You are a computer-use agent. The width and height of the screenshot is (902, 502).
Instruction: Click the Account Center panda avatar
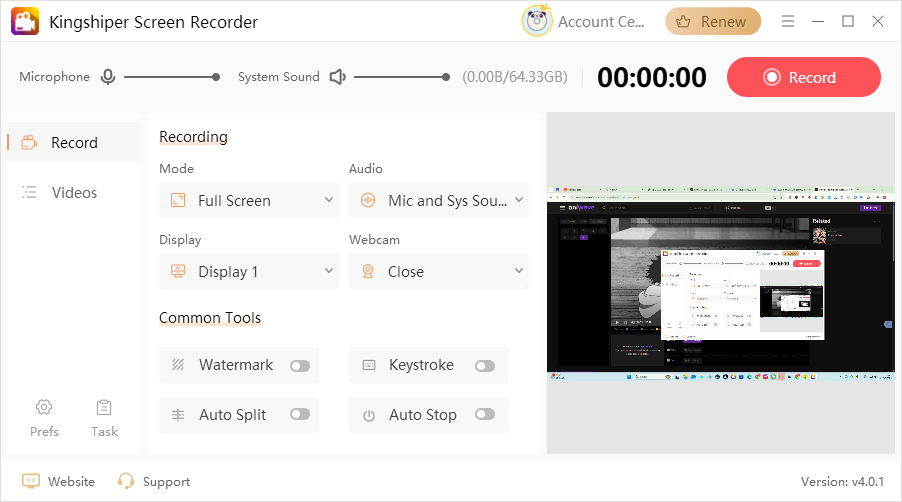(x=537, y=21)
